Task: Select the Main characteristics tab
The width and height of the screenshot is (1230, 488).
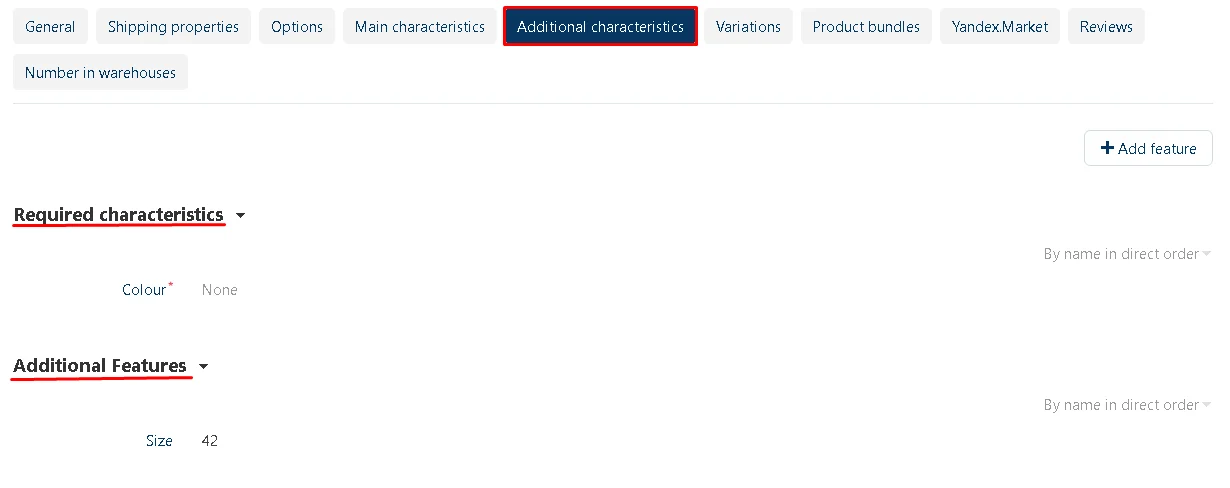Action: (x=420, y=27)
